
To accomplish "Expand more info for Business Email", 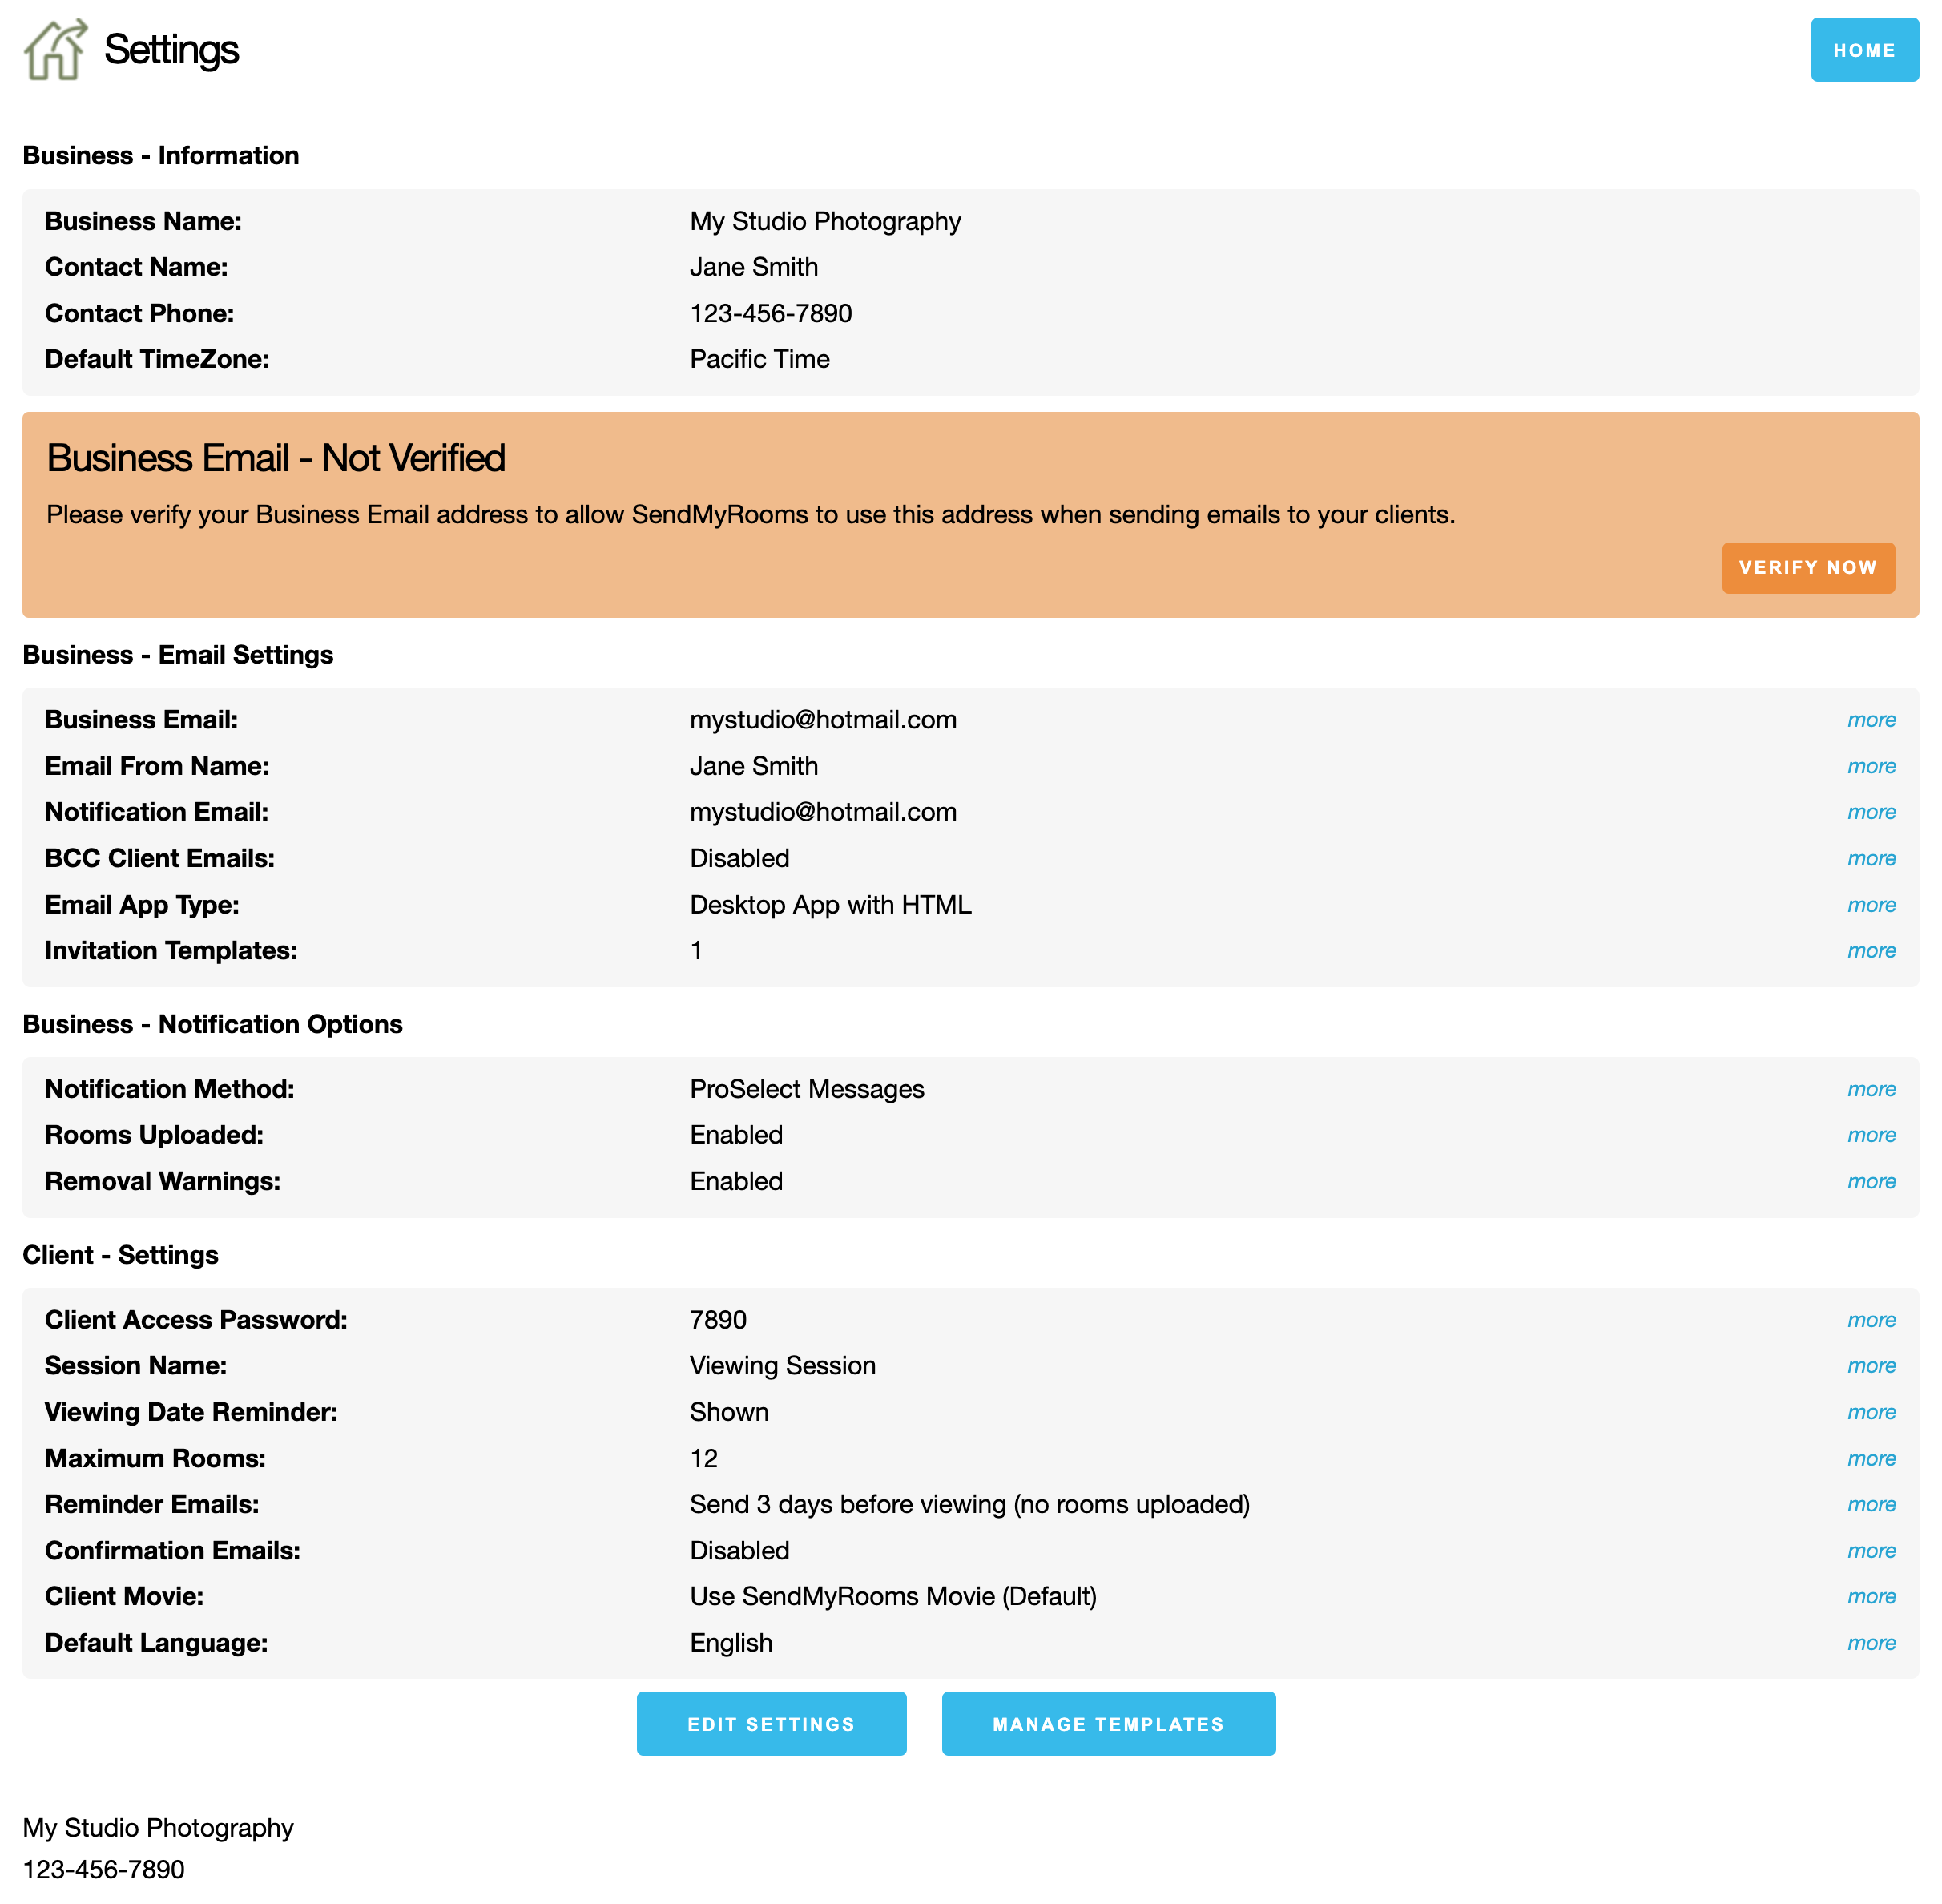I will point(1870,720).
